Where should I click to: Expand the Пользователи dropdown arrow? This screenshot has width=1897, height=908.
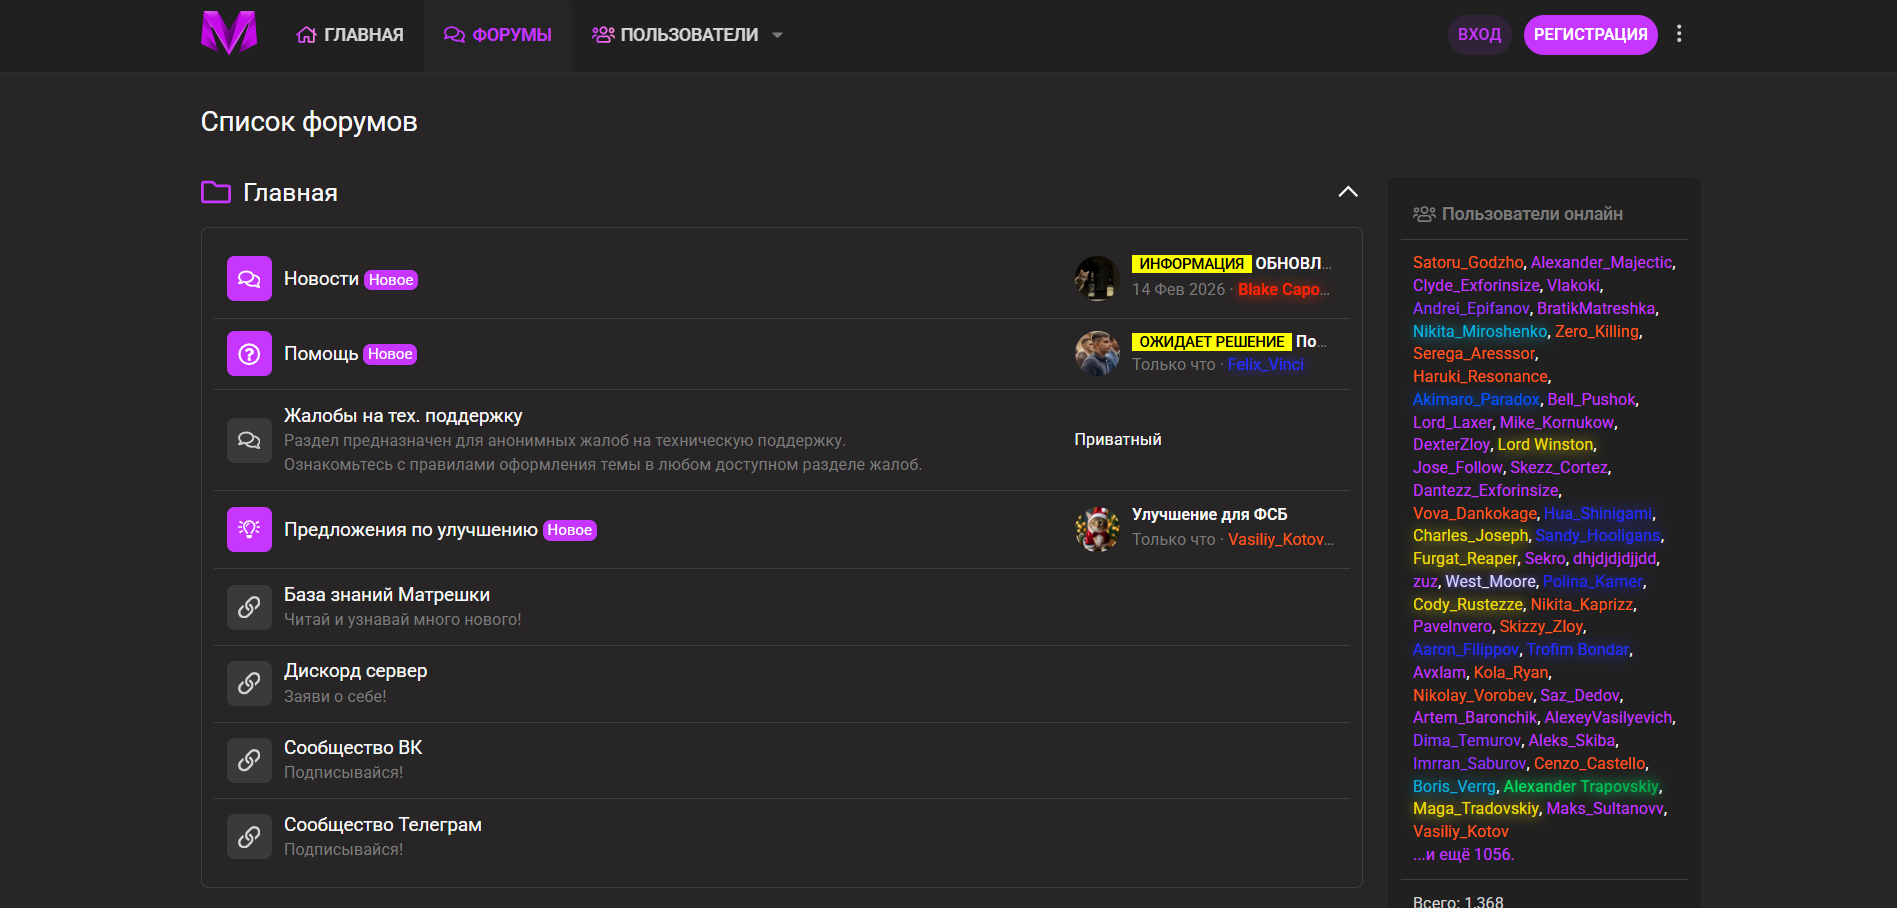(x=777, y=35)
